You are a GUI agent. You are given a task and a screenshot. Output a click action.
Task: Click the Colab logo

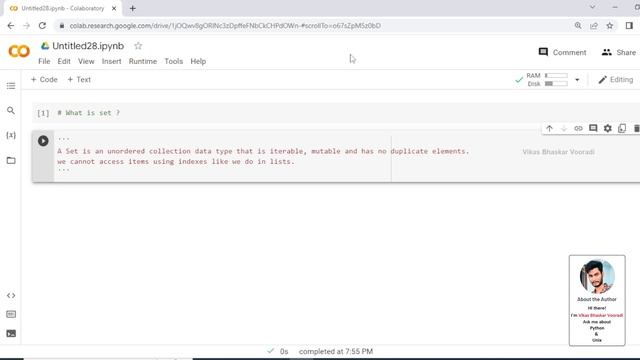tap(19, 51)
